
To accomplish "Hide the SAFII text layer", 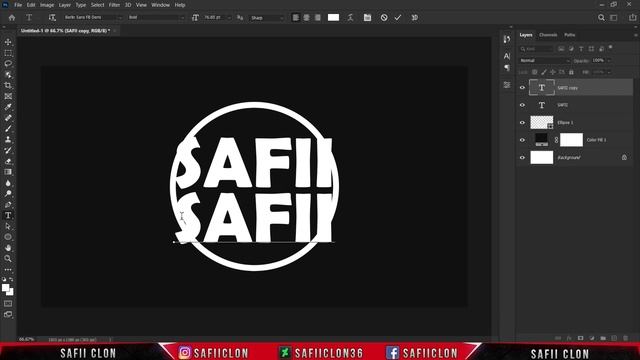I will (x=522, y=105).
